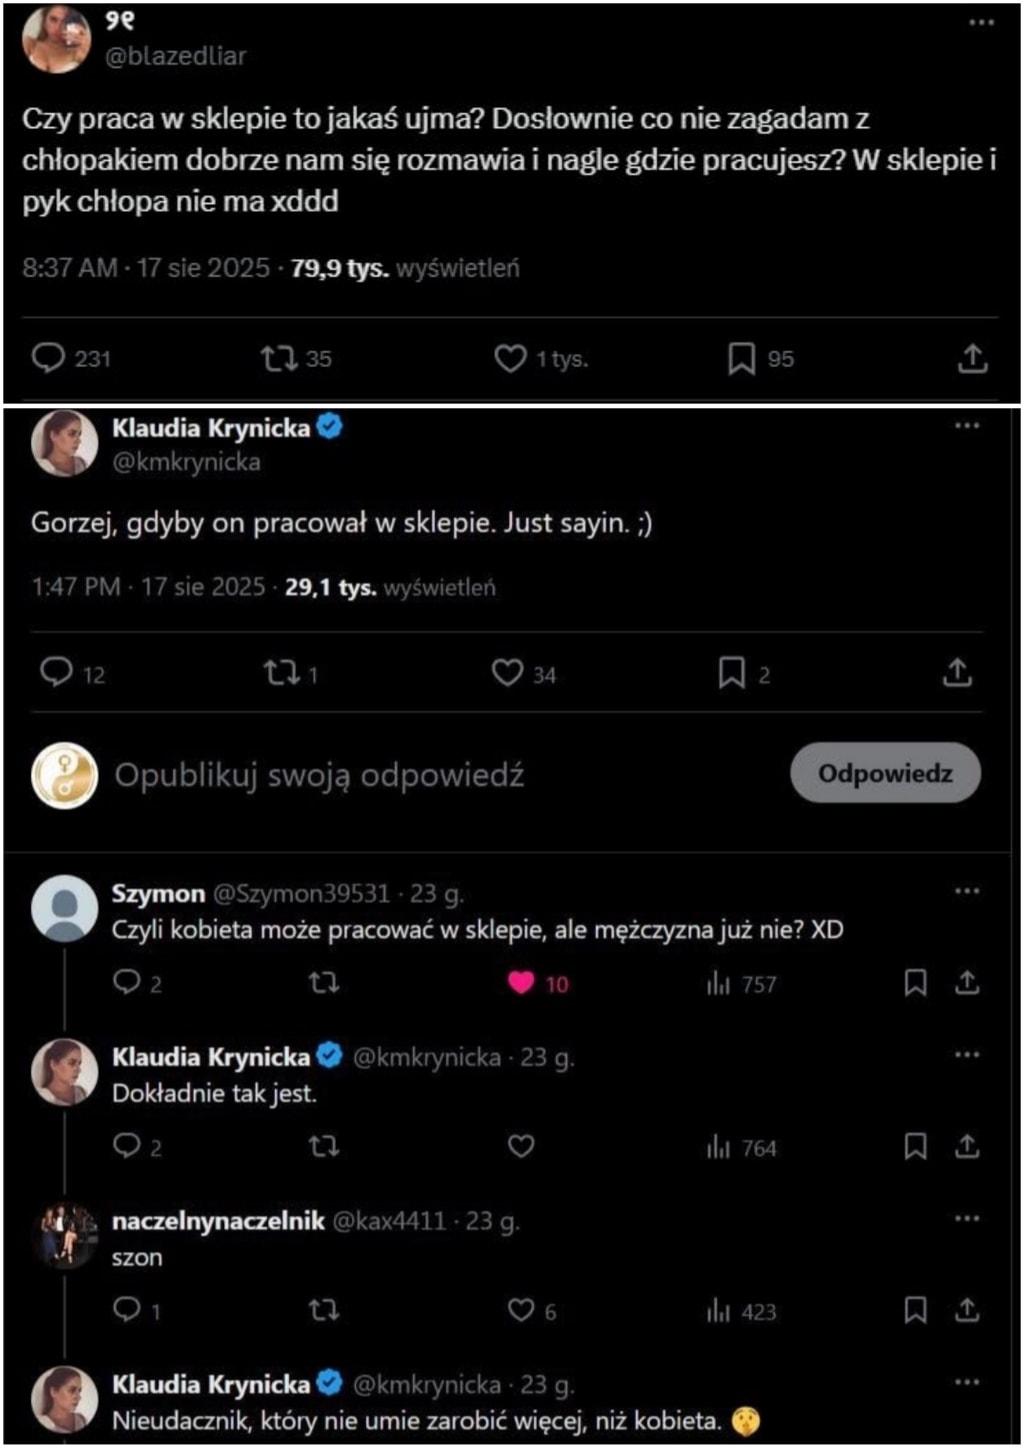Like Klaudia Krynicka's main post showing 34 likes
1024x1448 pixels.
pyautogui.click(x=508, y=673)
